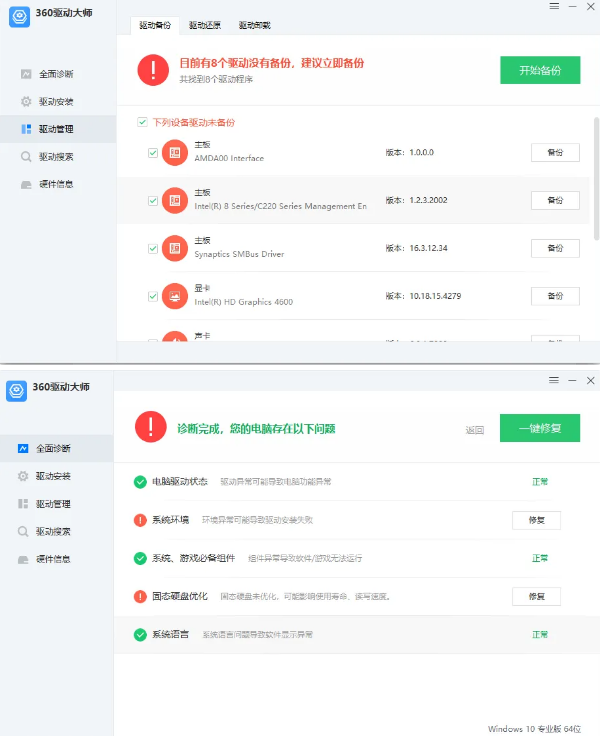Viewport: 600px width, 736px height.
Task: Click 驱动管理 icon in lower window sidebar
Action: click(23, 504)
